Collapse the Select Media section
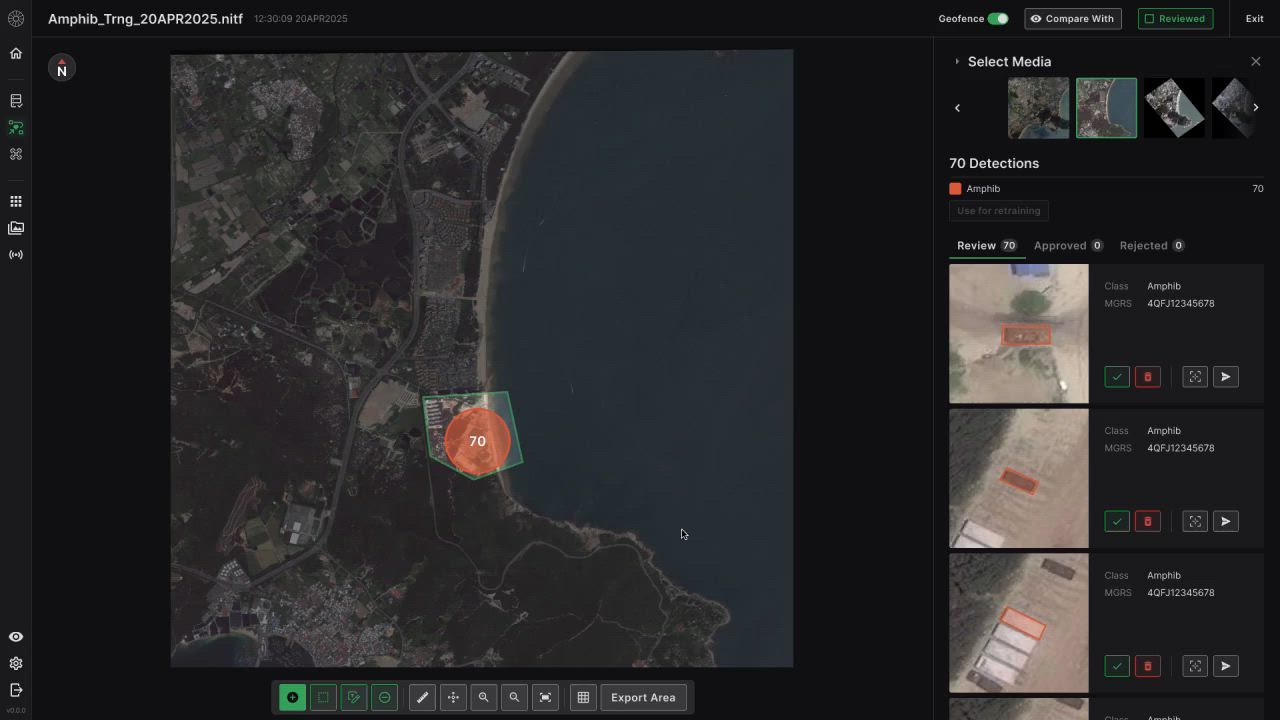 point(957,62)
